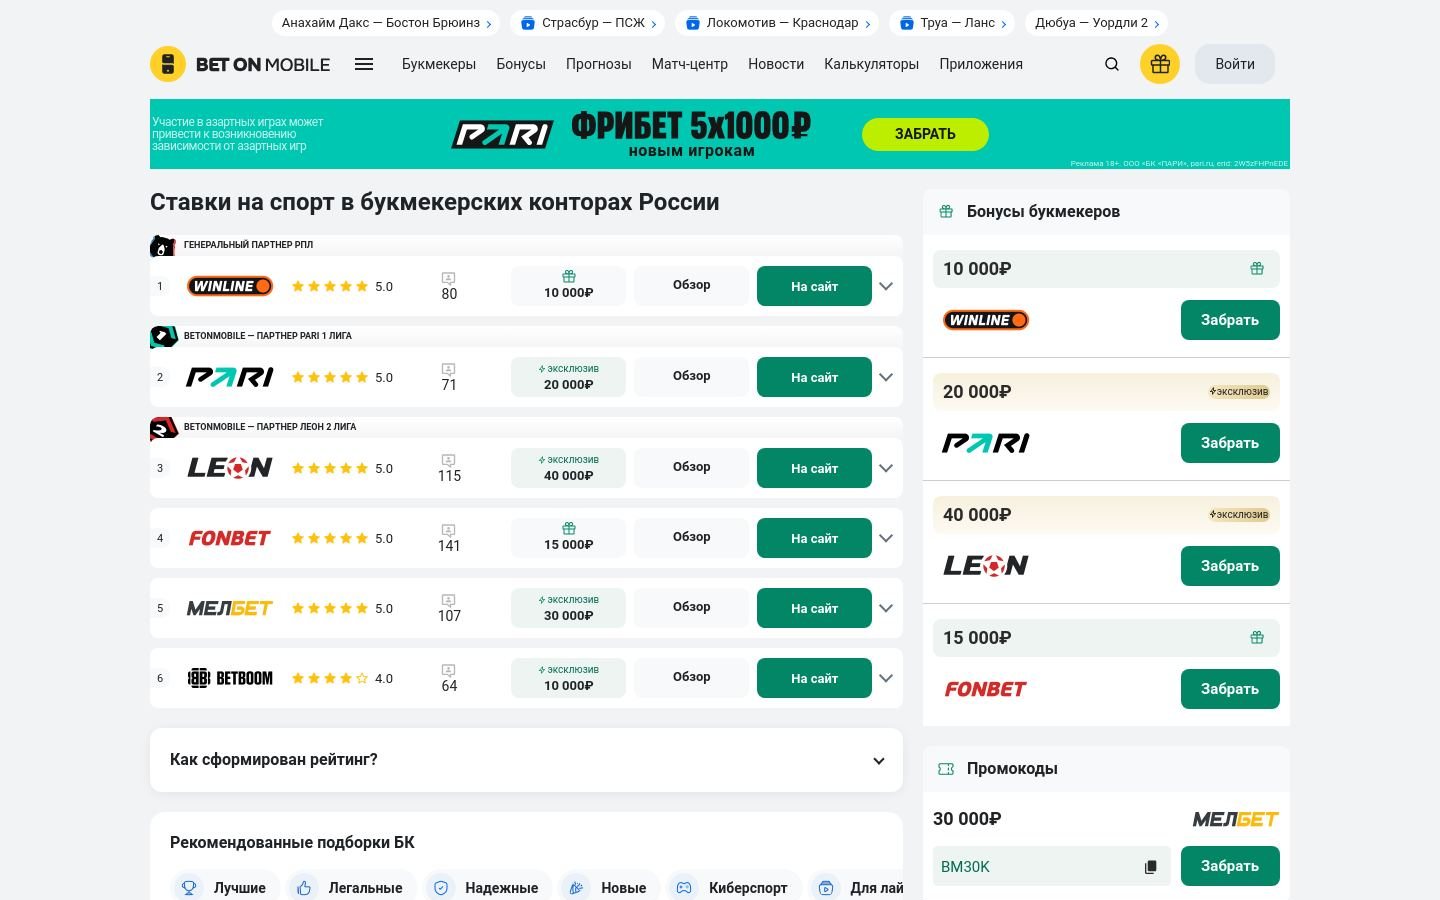Click the BET ON MOBILE logo
This screenshot has height=900, width=1440.
240,64
